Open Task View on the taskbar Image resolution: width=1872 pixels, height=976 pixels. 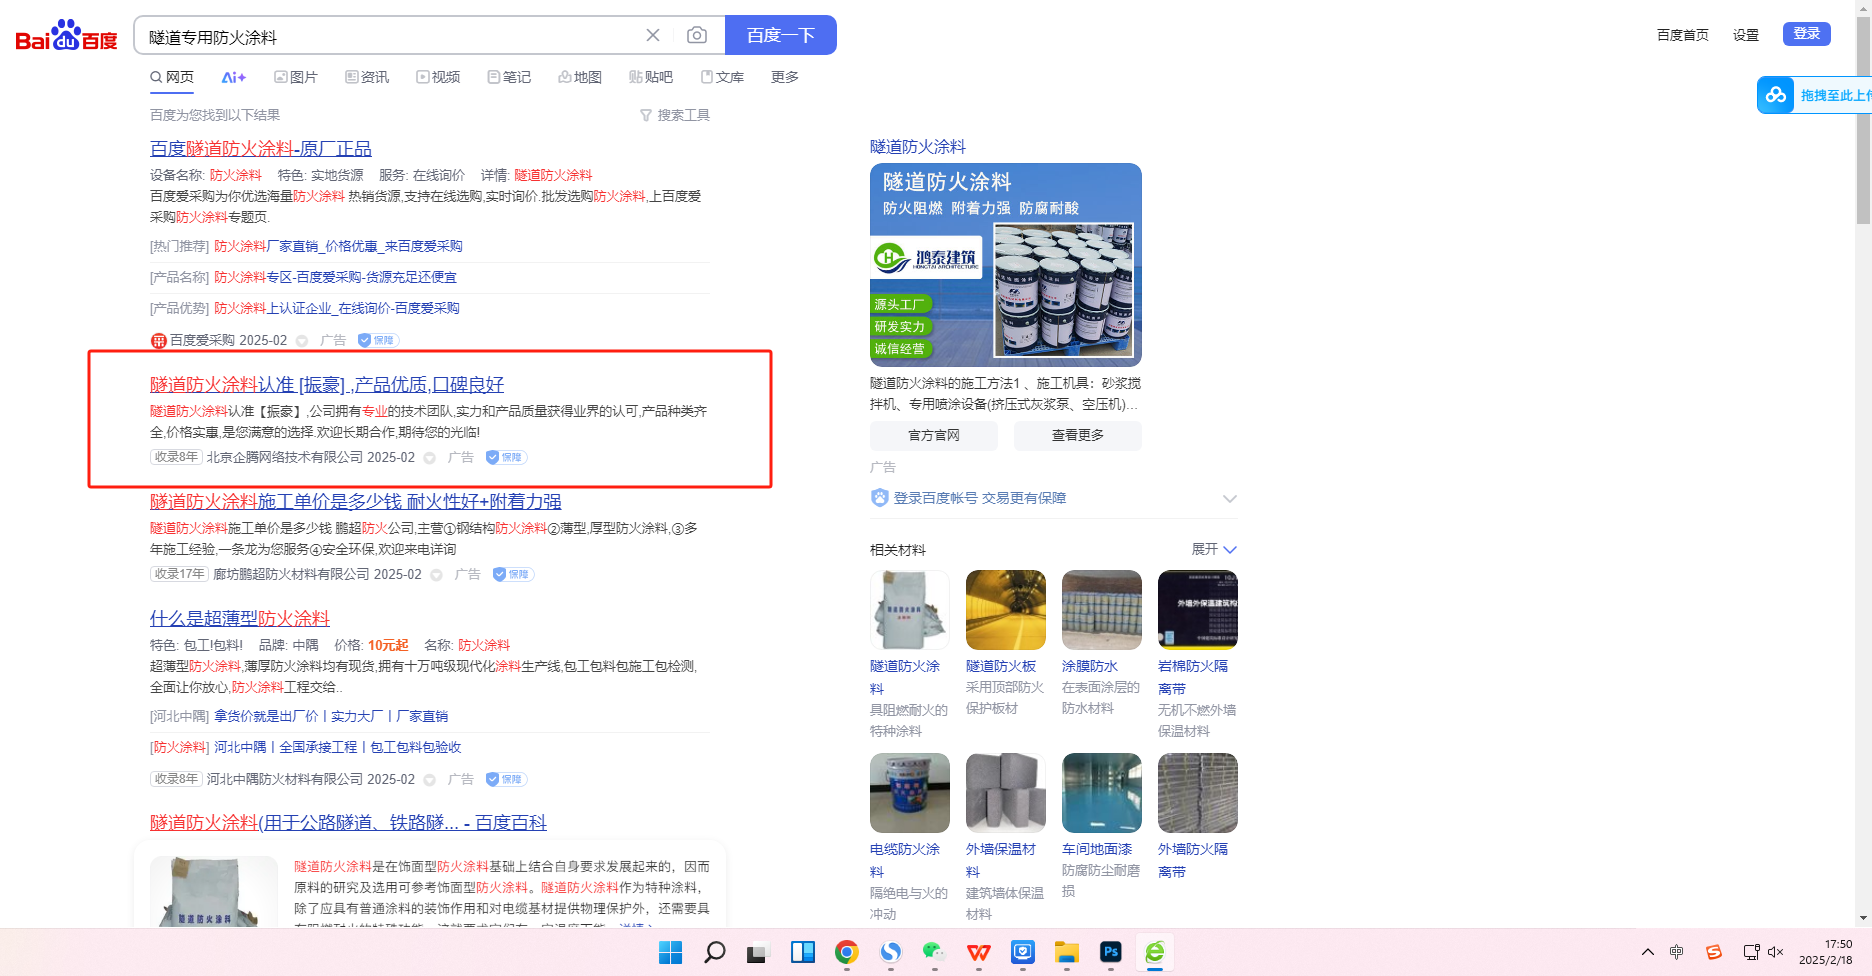coord(757,953)
